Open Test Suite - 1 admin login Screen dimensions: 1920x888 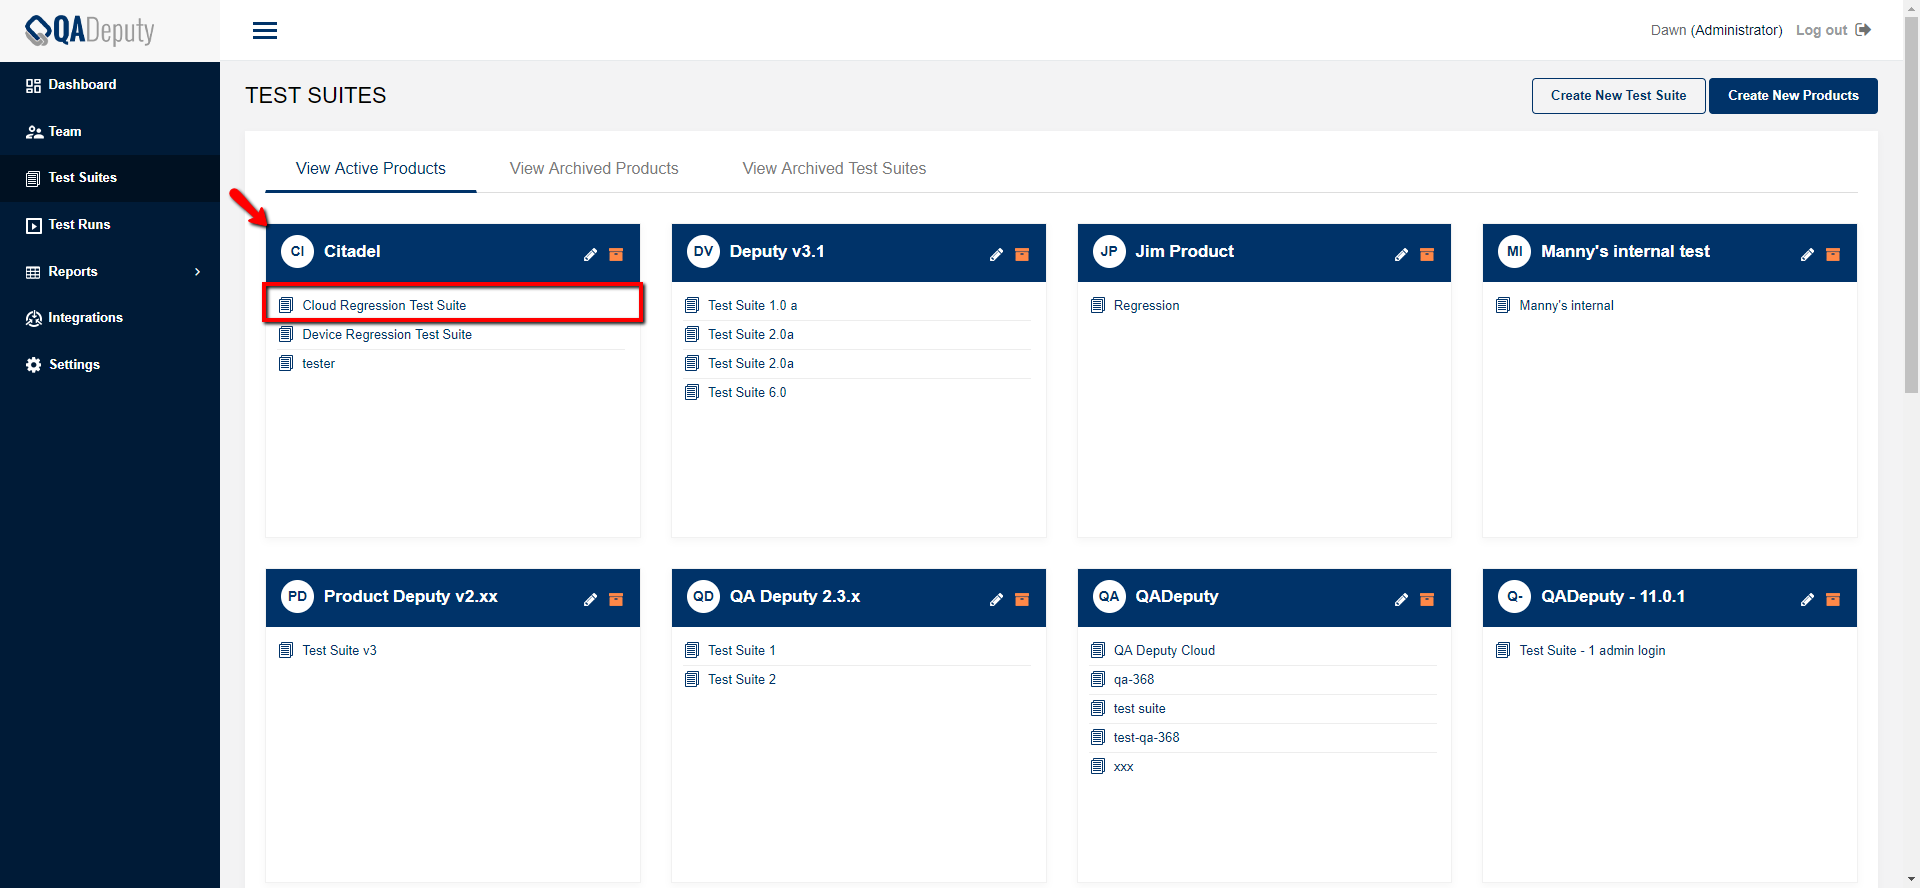point(1592,651)
